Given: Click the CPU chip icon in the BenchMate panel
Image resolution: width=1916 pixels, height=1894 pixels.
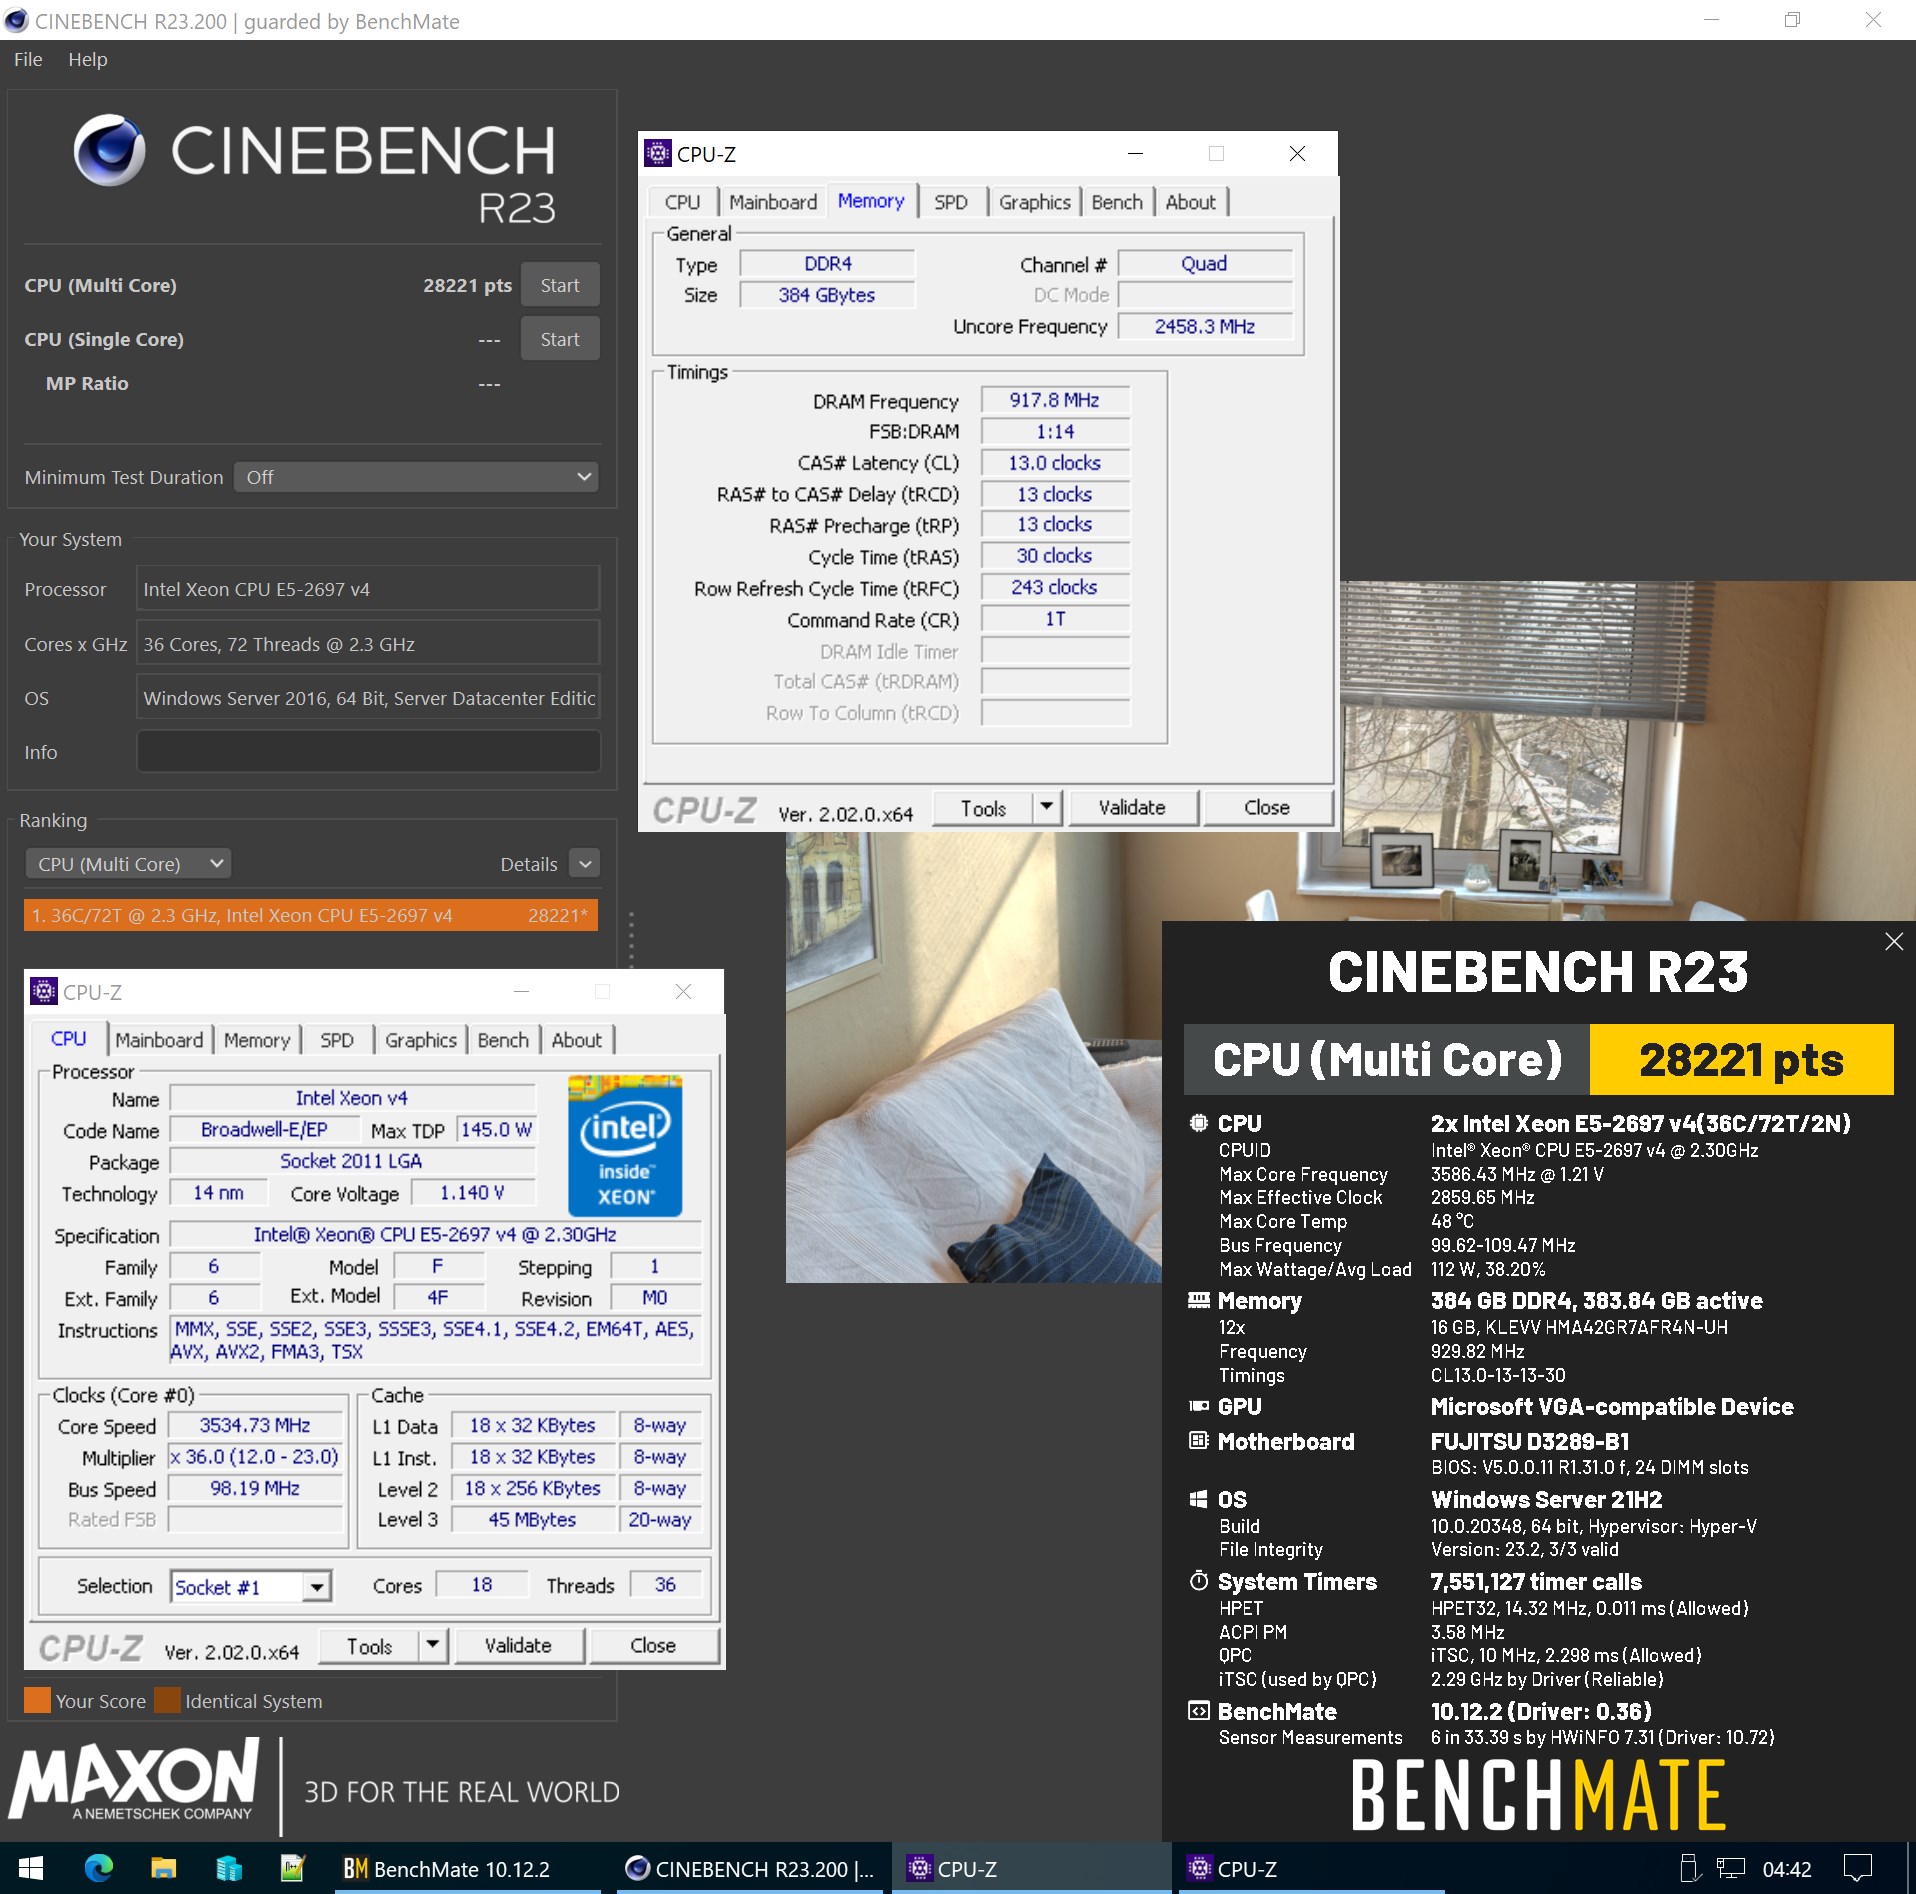Looking at the screenshot, I should pos(1198,1123).
